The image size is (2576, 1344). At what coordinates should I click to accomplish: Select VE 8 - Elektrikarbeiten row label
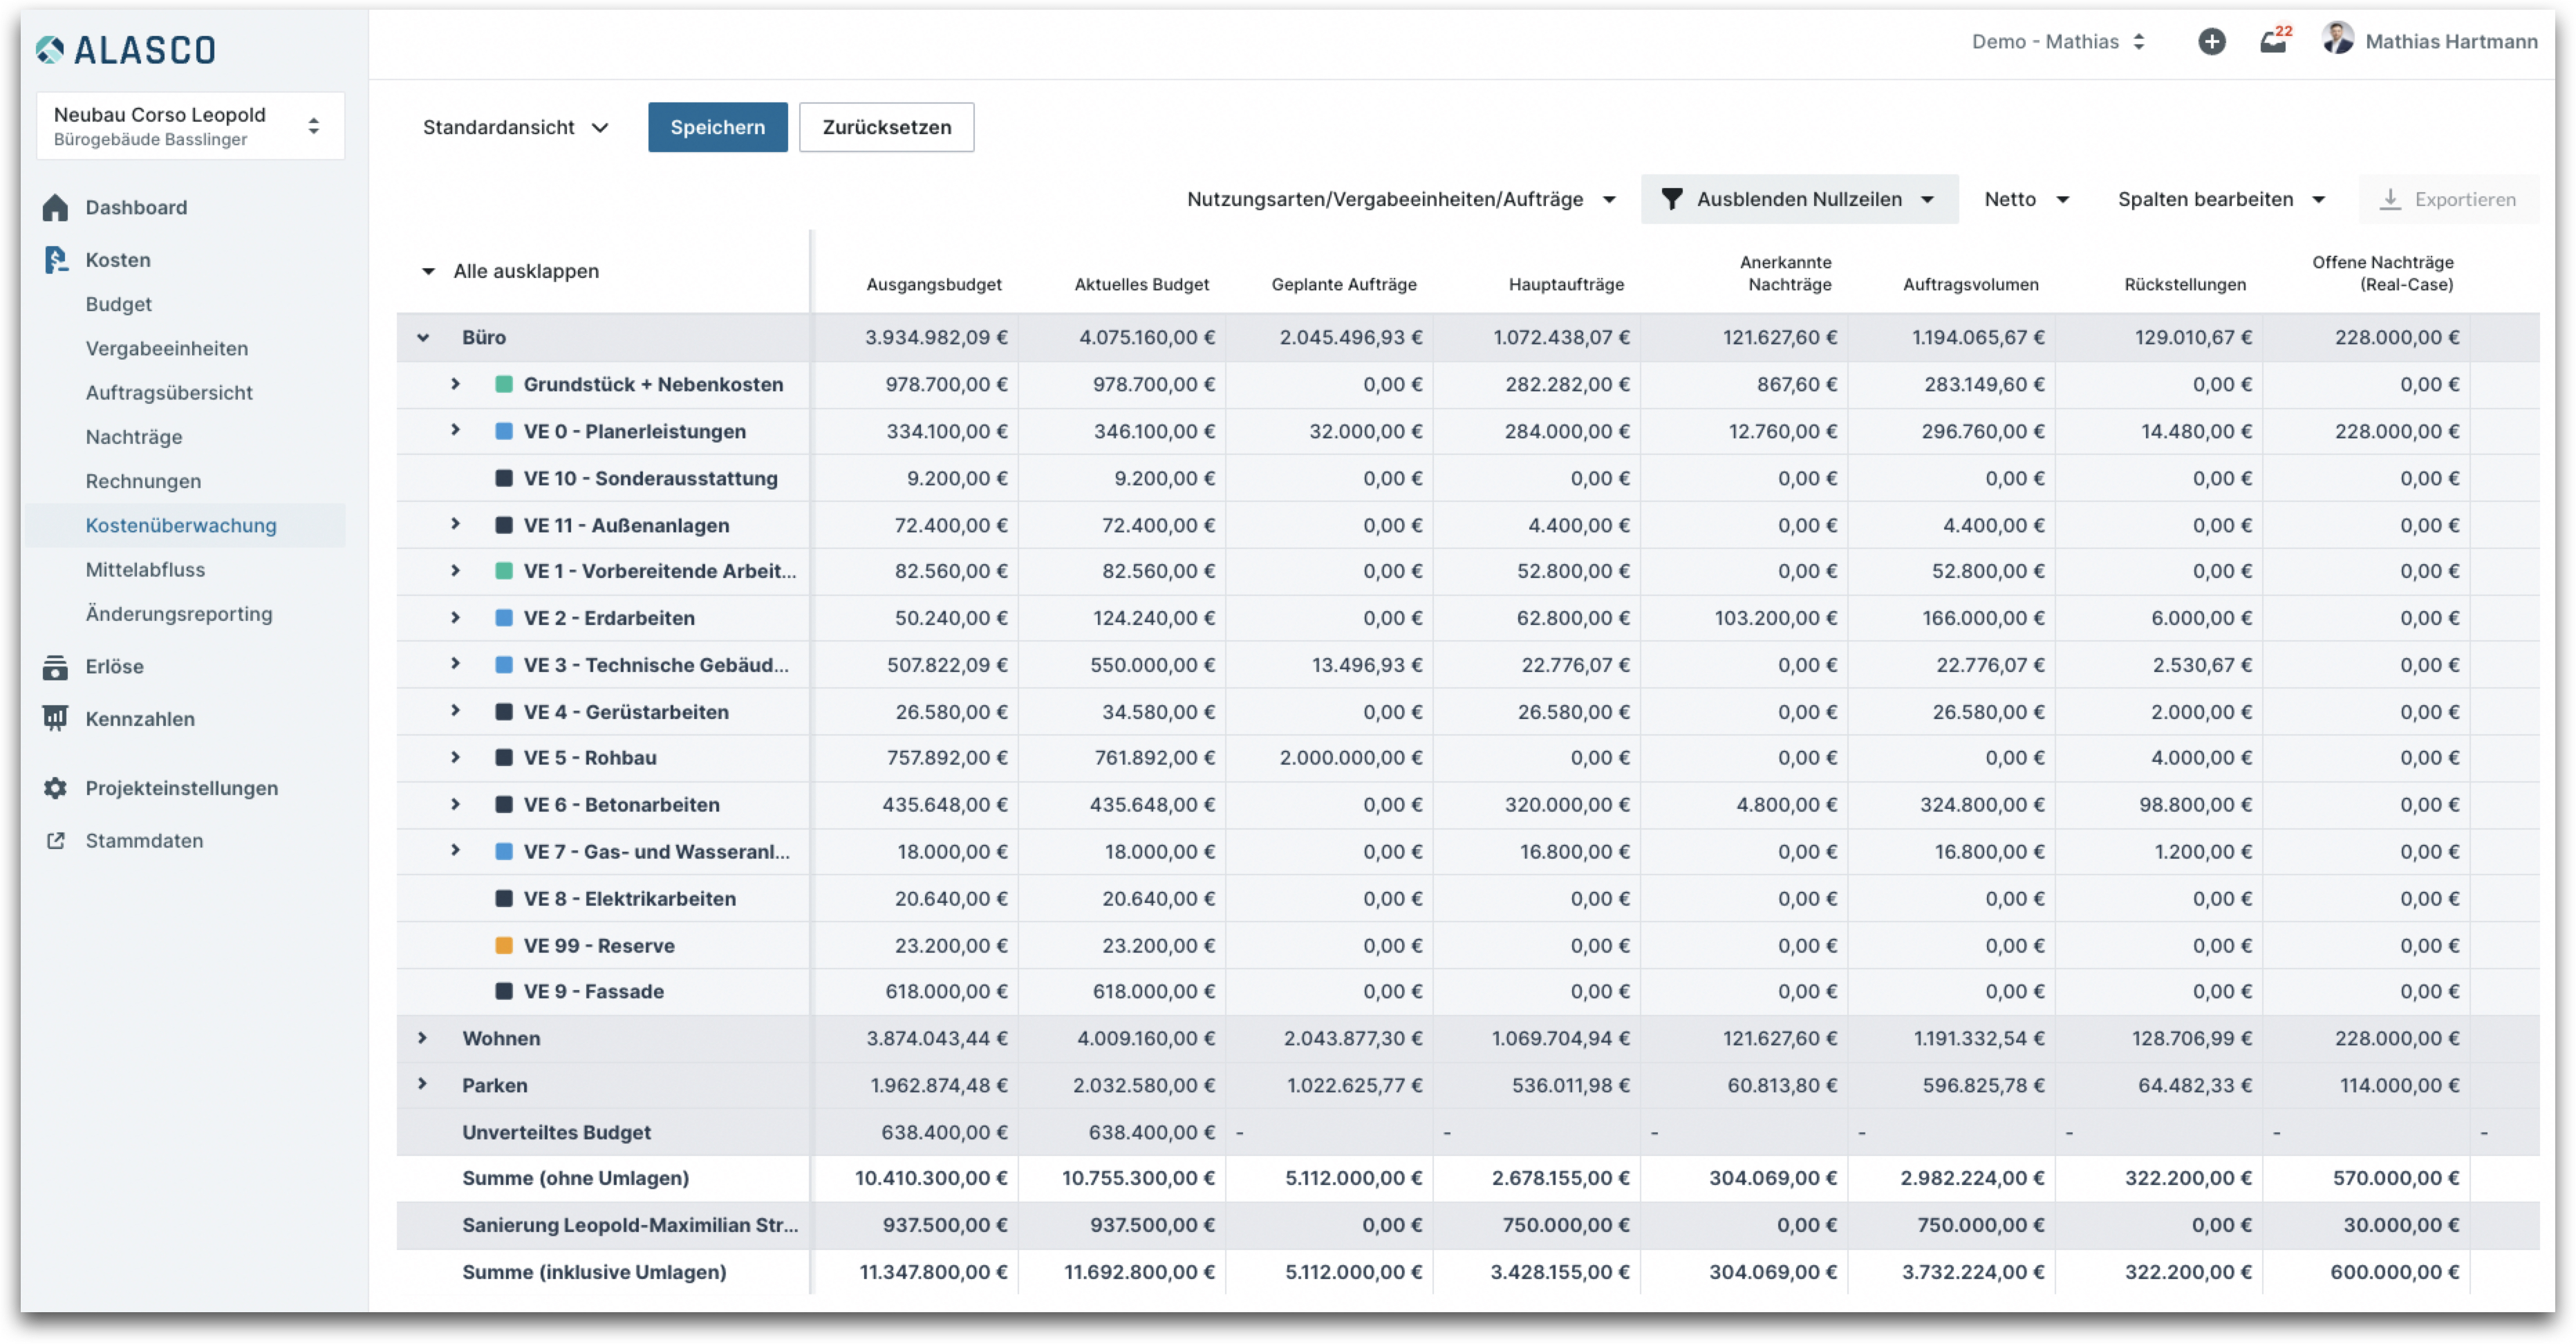point(629,898)
